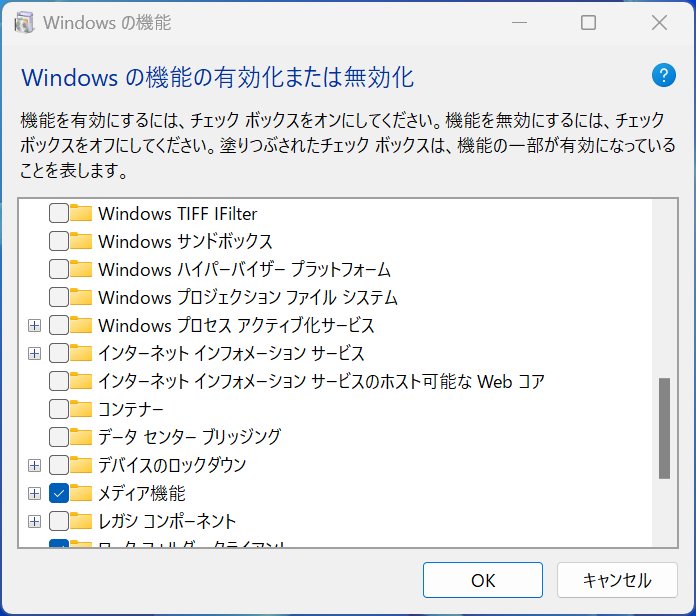
Task: Click the blue help question mark icon
Action: (x=664, y=75)
